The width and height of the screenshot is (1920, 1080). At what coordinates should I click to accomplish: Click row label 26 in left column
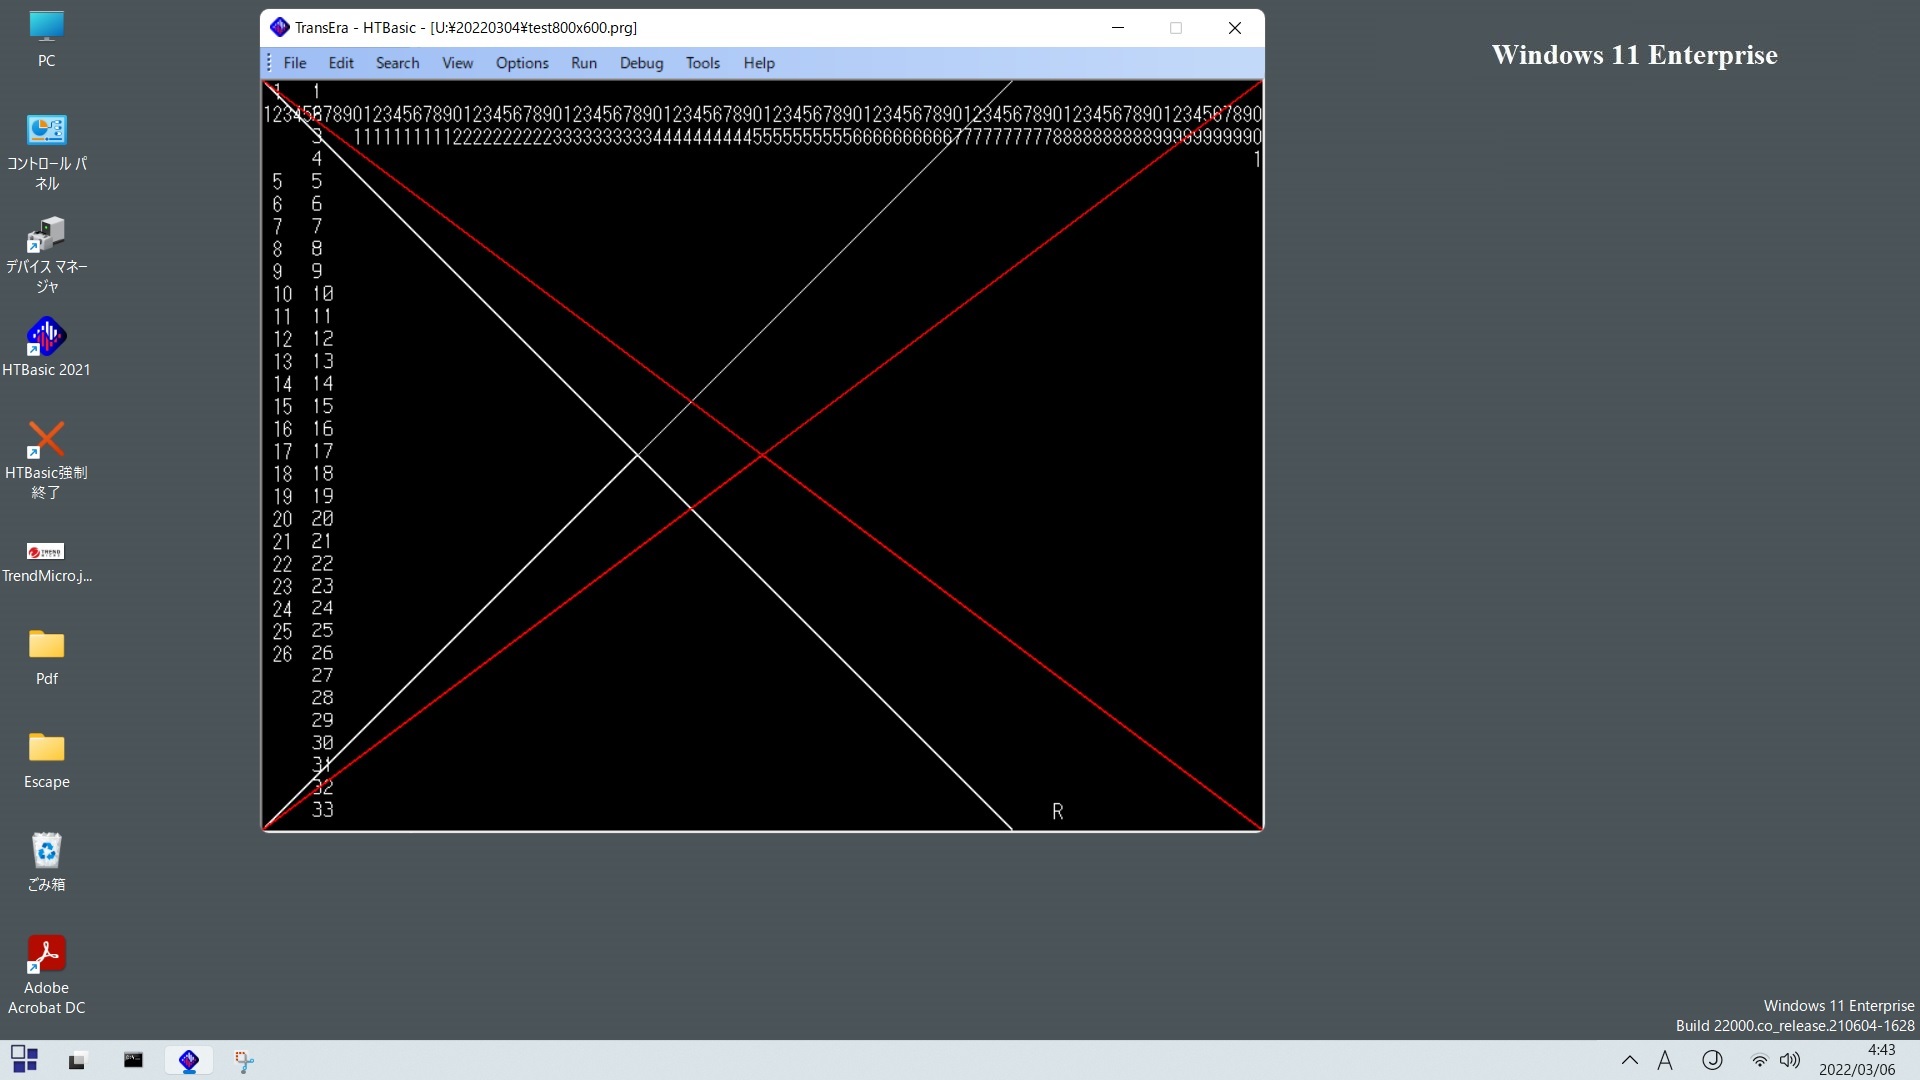282,654
